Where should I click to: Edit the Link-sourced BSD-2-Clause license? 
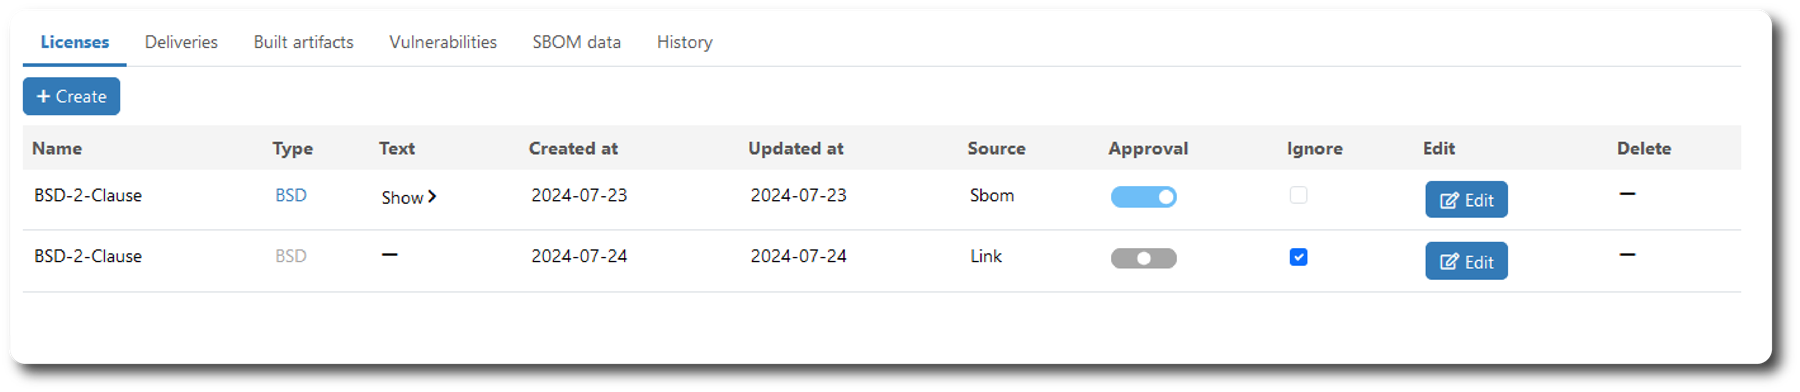point(1466,261)
